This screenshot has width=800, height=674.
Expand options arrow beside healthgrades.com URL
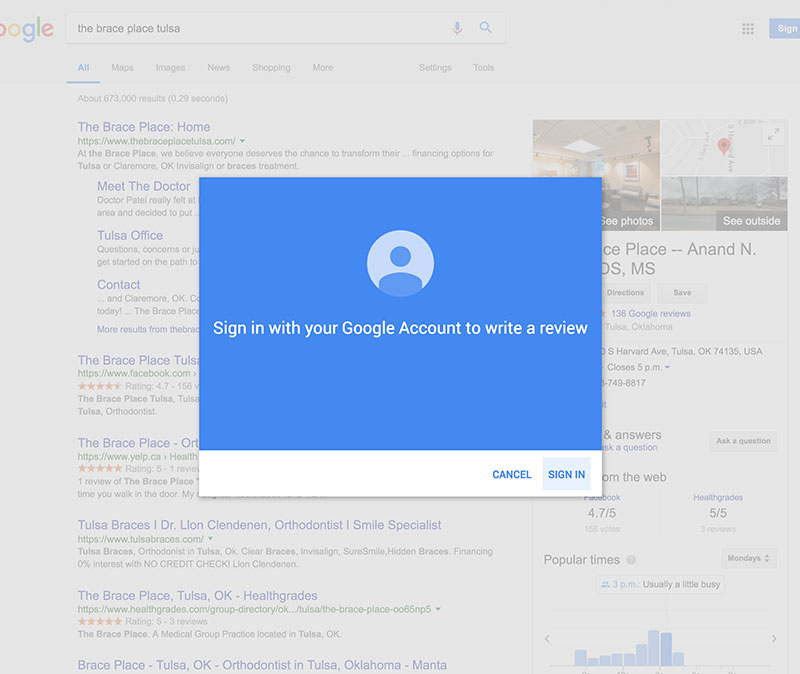(438, 609)
